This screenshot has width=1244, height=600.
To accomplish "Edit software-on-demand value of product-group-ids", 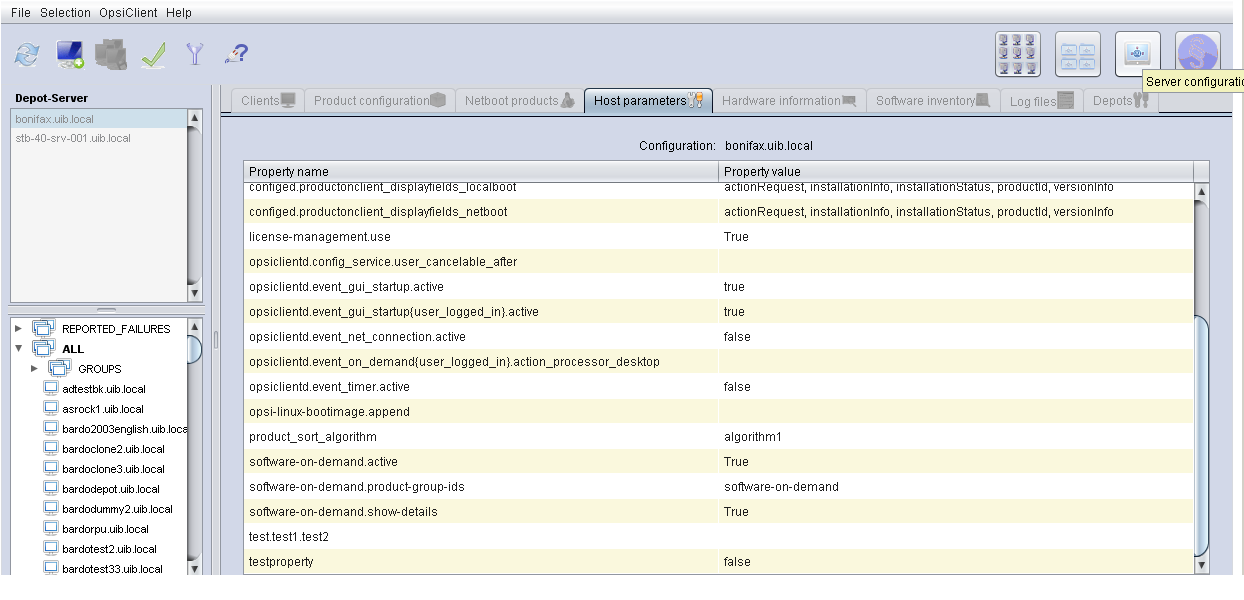I will pyautogui.click(x=956, y=487).
